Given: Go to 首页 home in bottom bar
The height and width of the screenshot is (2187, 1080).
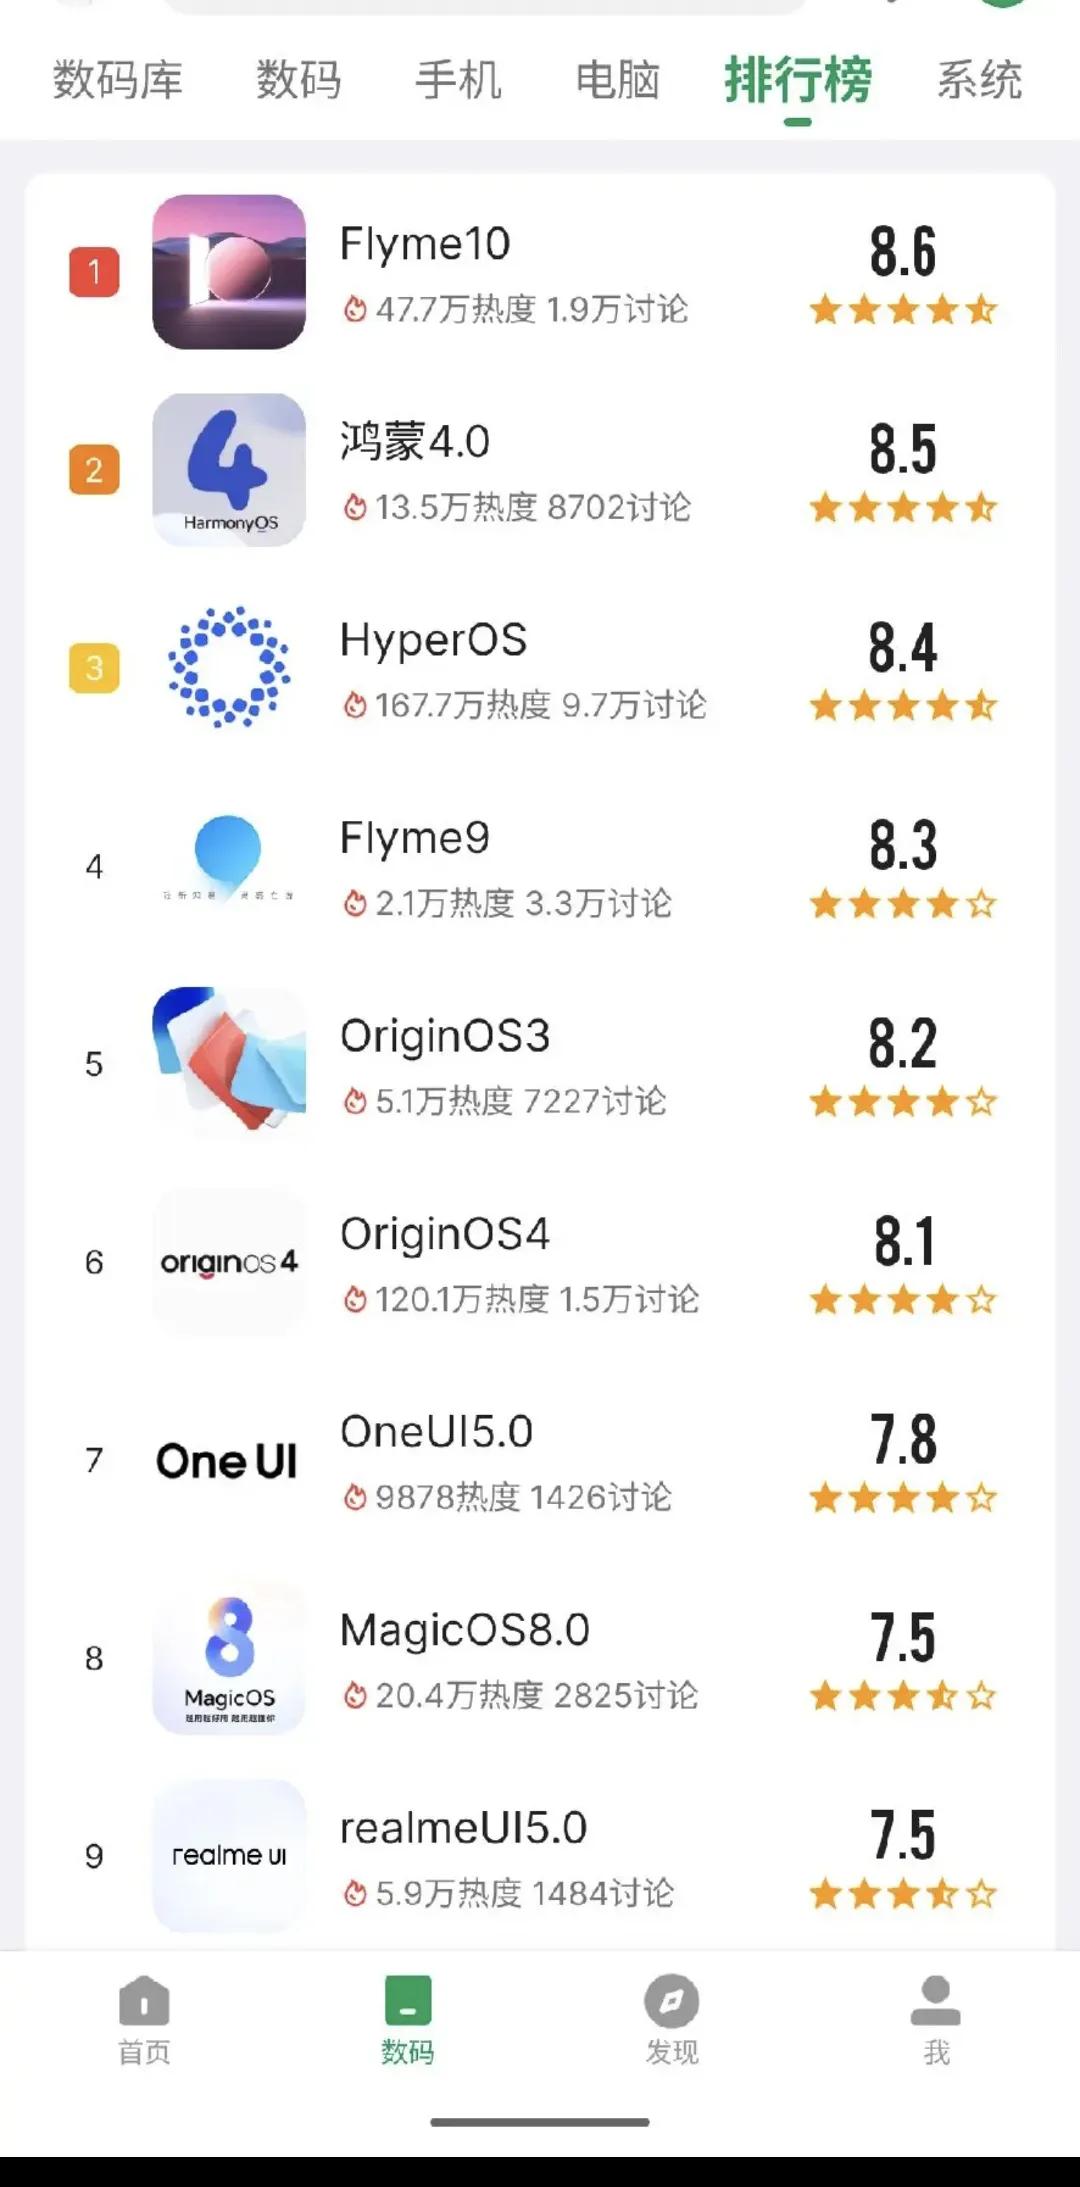Looking at the screenshot, I should click(x=144, y=2020).
